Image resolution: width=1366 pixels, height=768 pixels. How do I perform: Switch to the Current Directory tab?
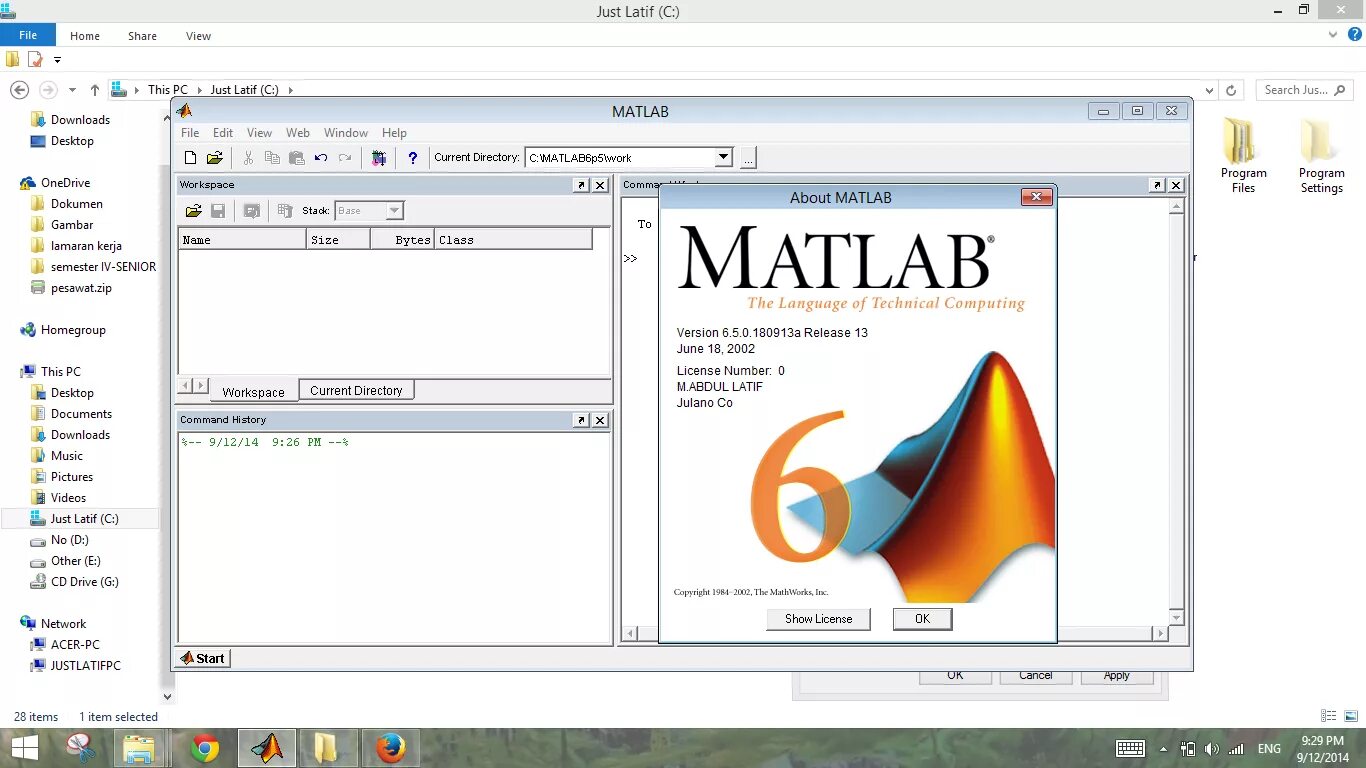pyautogui.click(x=356, y=390)
